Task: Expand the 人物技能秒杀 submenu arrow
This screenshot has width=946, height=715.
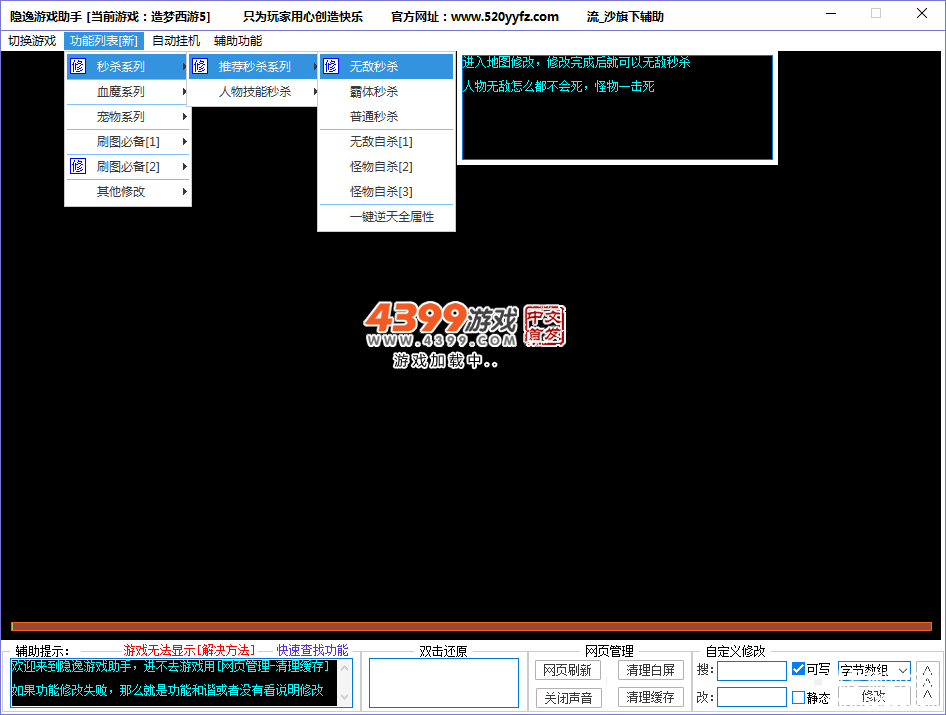Action: [315, 92]
